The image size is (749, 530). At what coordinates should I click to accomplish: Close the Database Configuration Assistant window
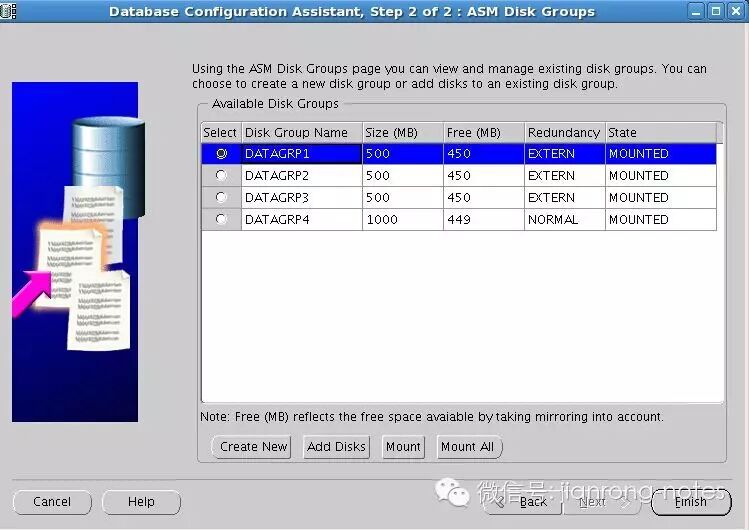pos(736,11)
